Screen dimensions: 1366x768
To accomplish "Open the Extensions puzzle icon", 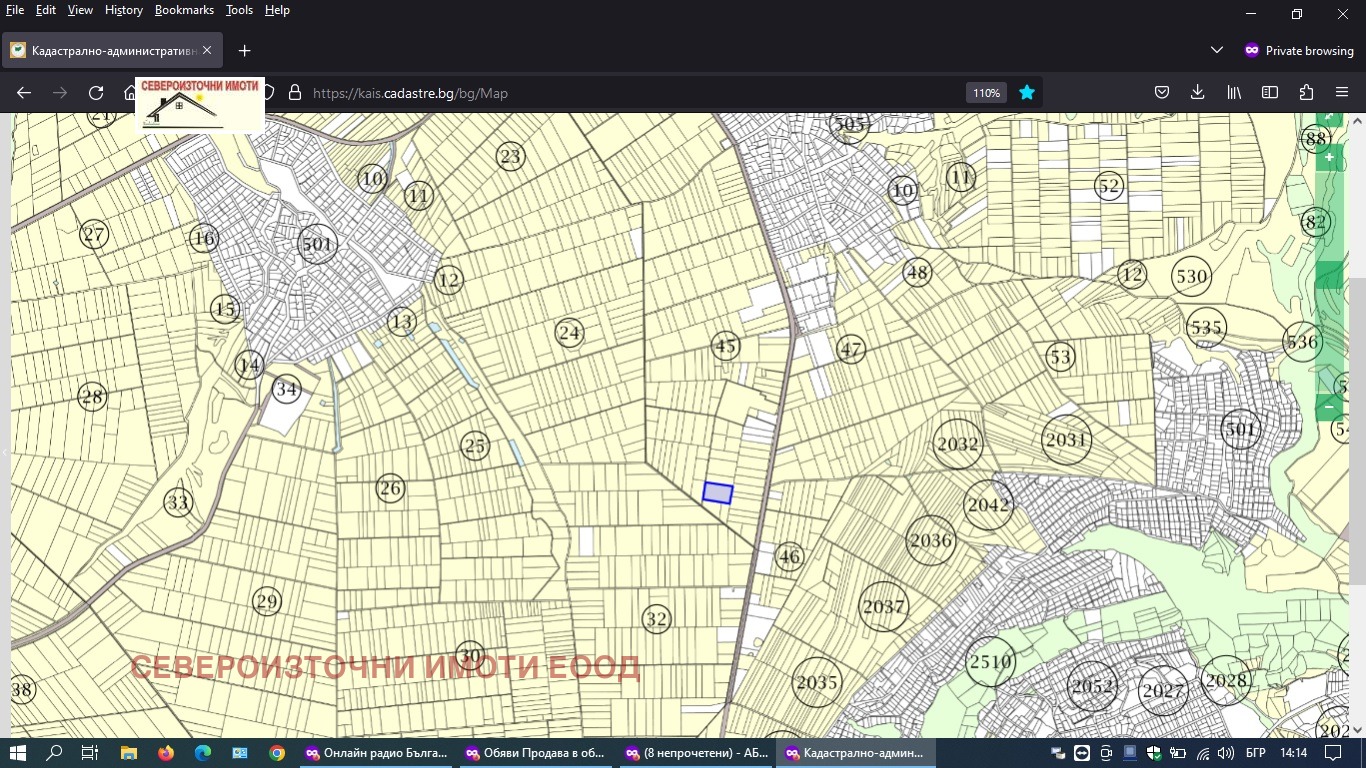I will [x=1306, y=93].
